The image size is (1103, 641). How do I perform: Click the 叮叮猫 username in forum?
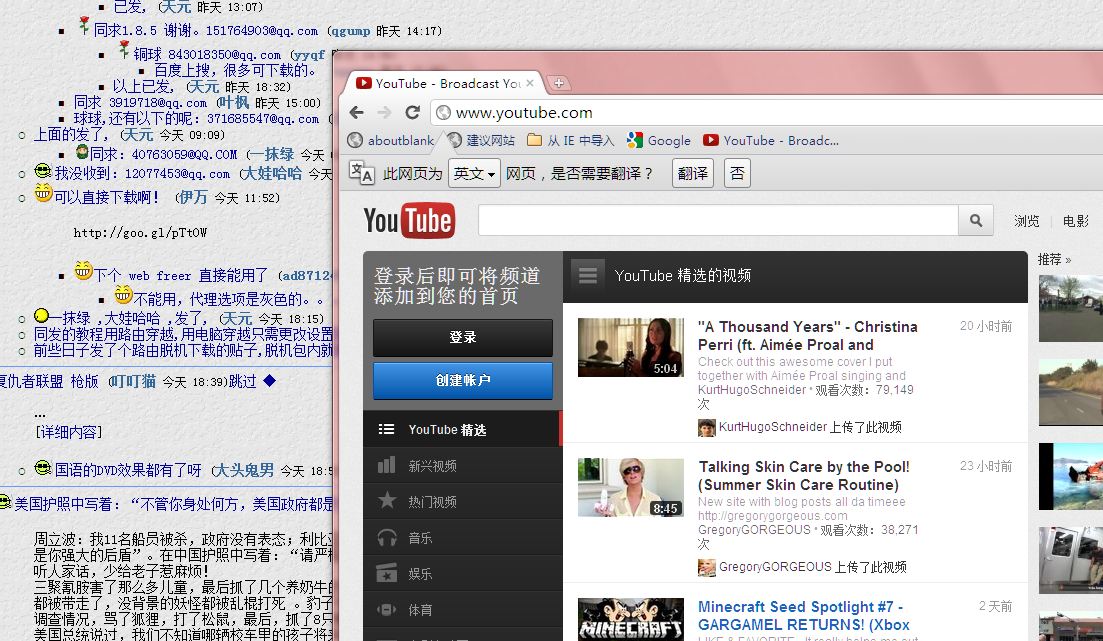point(134,381)
